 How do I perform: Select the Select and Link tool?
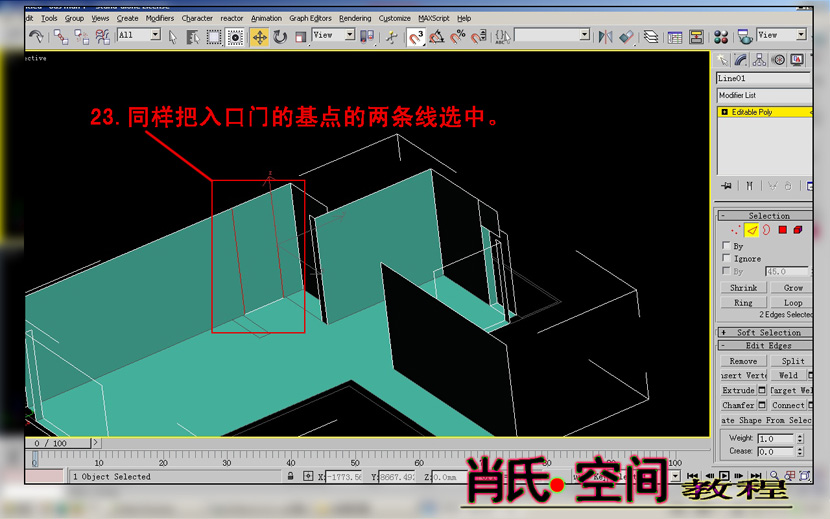click(x=61, y=37)
